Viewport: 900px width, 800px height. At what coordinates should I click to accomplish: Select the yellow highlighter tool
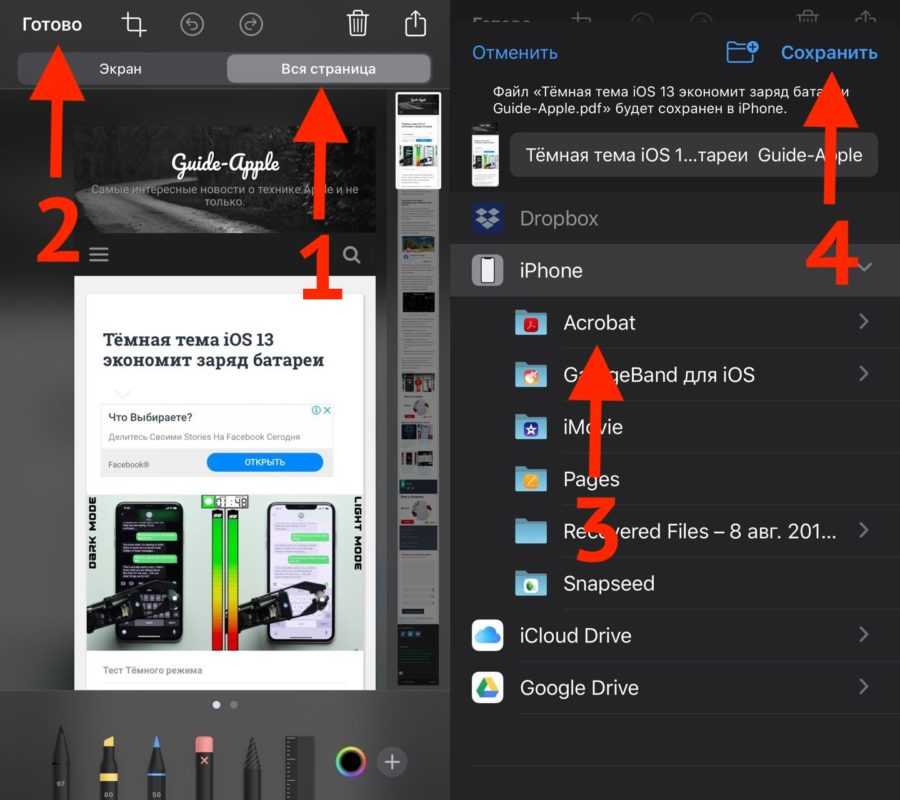[x=108, y=766]
